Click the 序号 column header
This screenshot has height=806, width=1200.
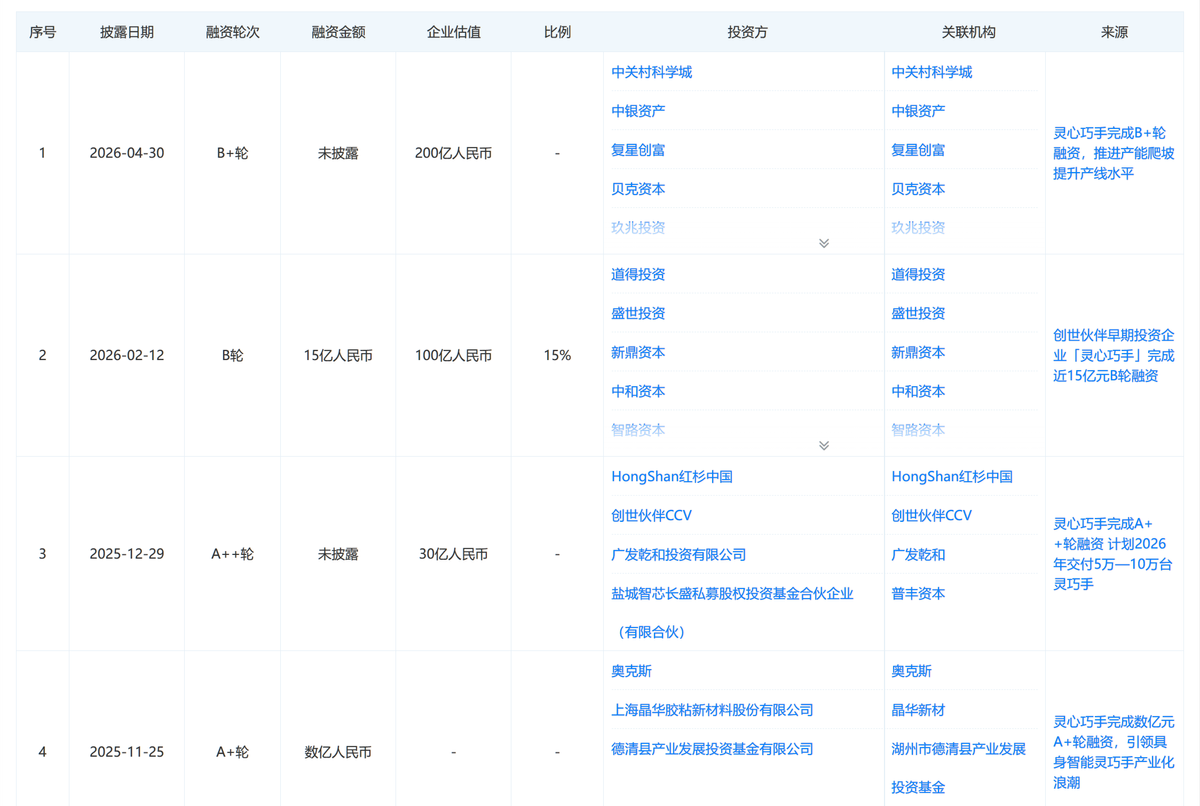click(42, 32)
